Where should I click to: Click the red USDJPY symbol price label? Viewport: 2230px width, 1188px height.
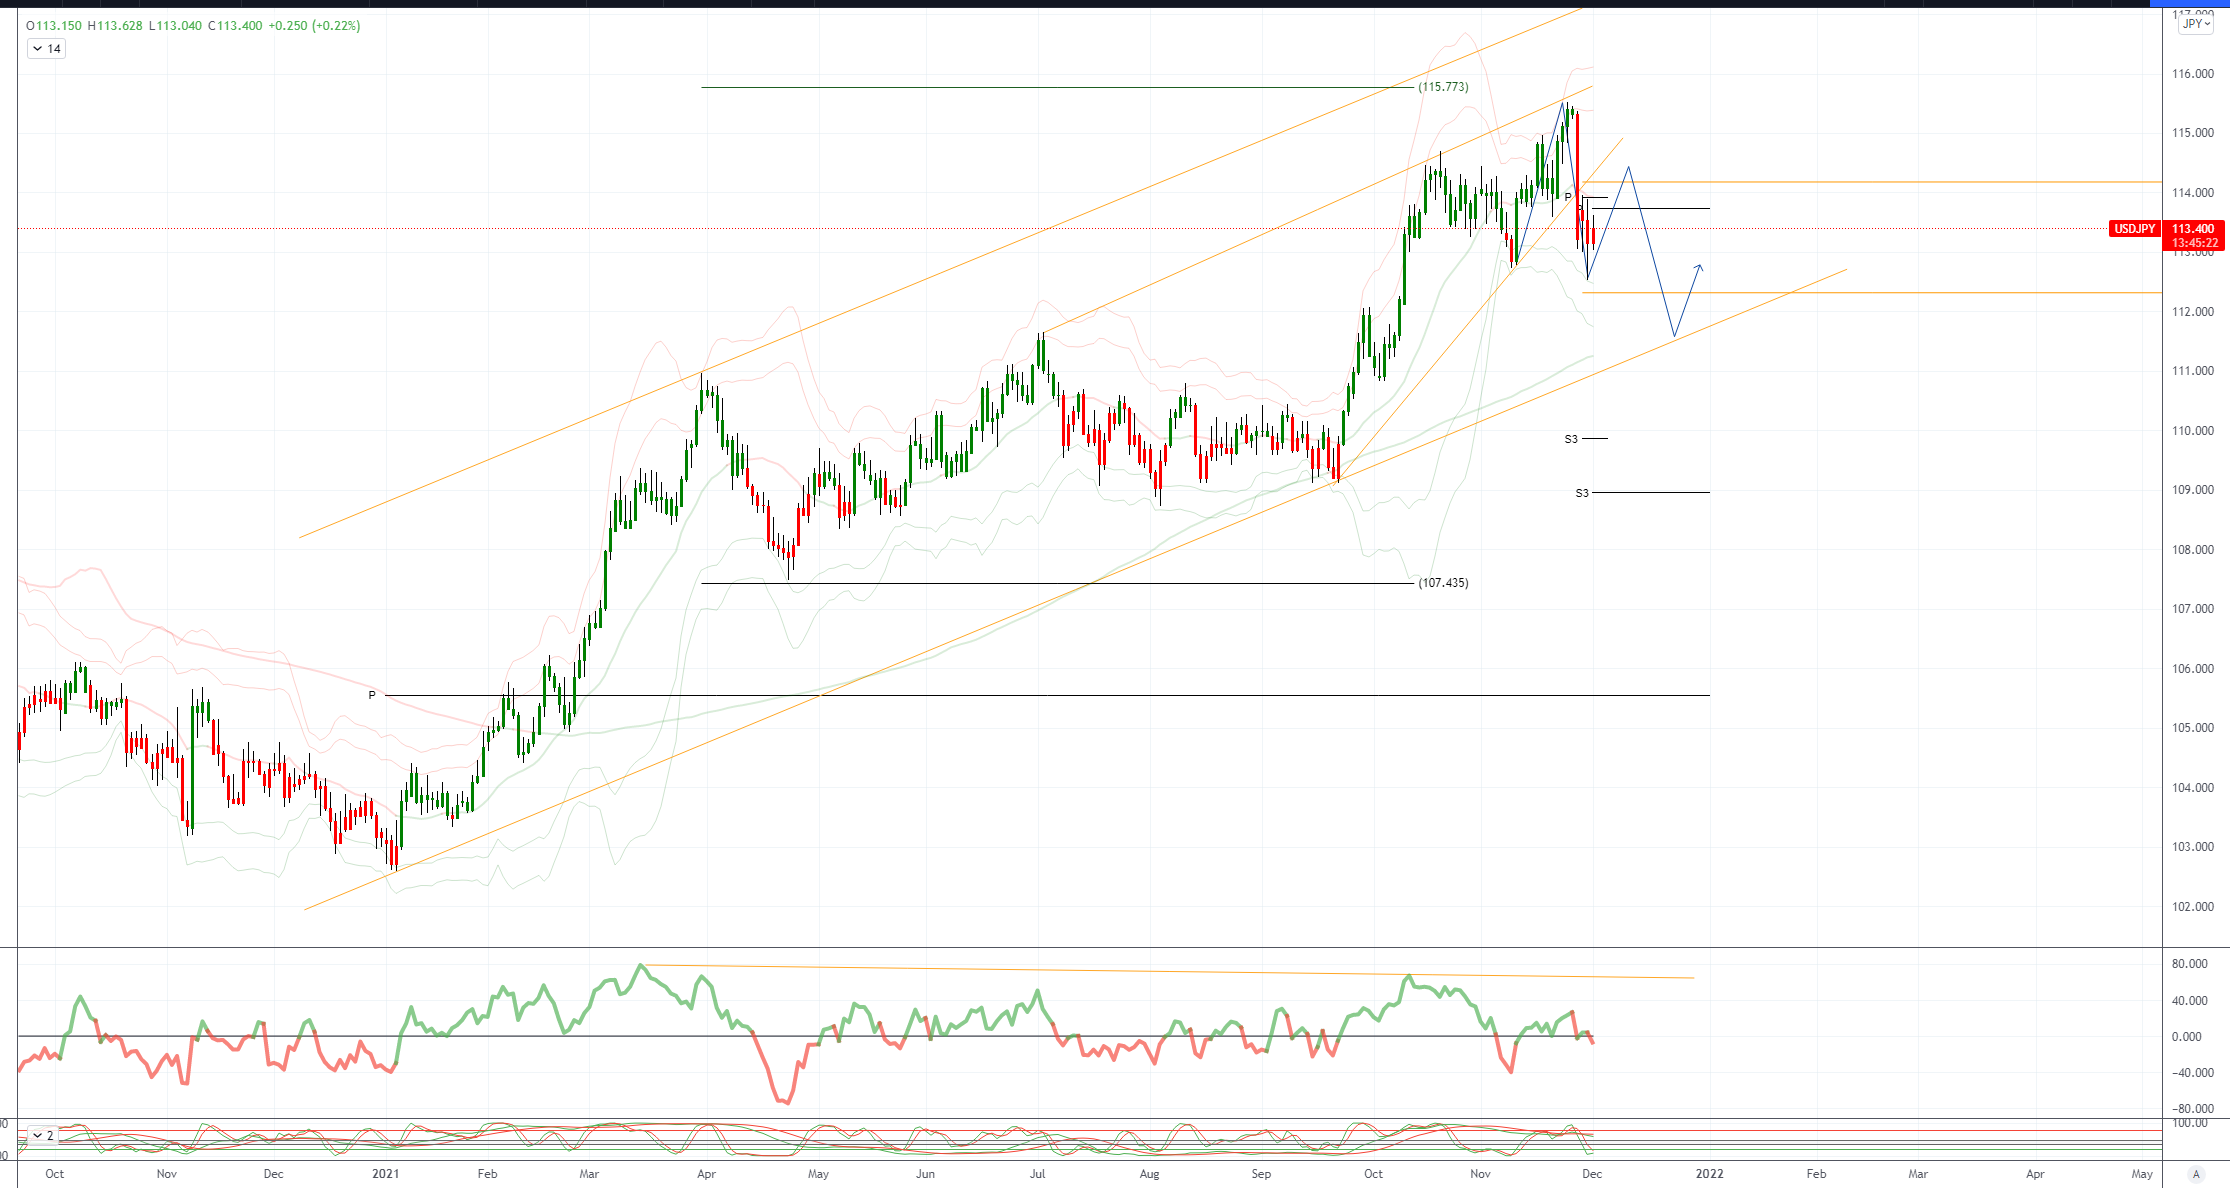(2134, 229)
